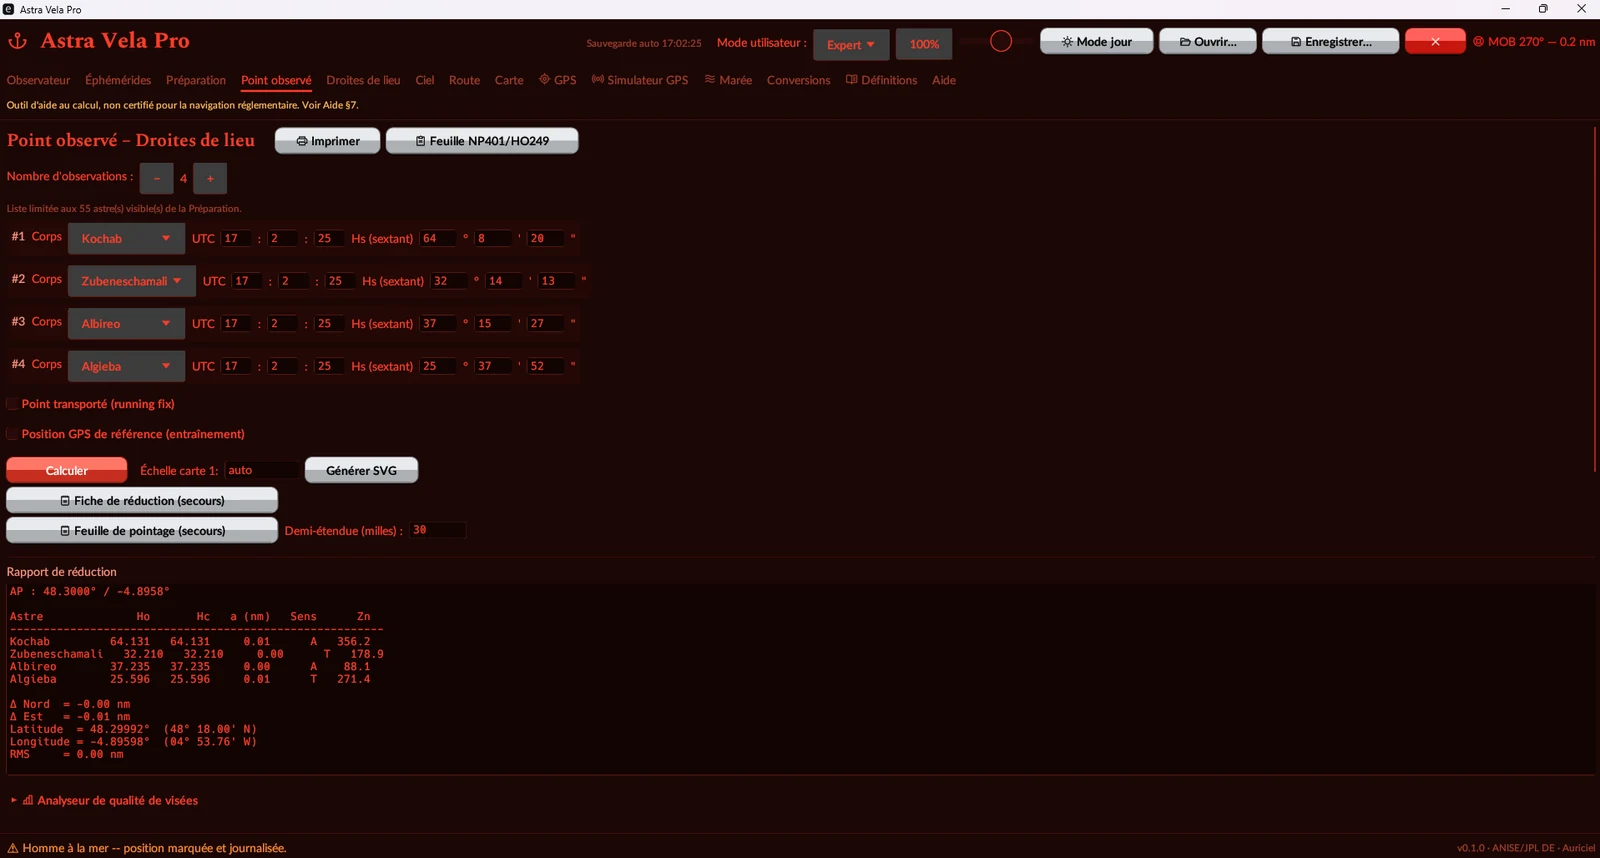Image resolution: width=1600 pixels, height=858 pixels.
Task: Click the icon on Fiche de réduction
Action: coord(65,501)
